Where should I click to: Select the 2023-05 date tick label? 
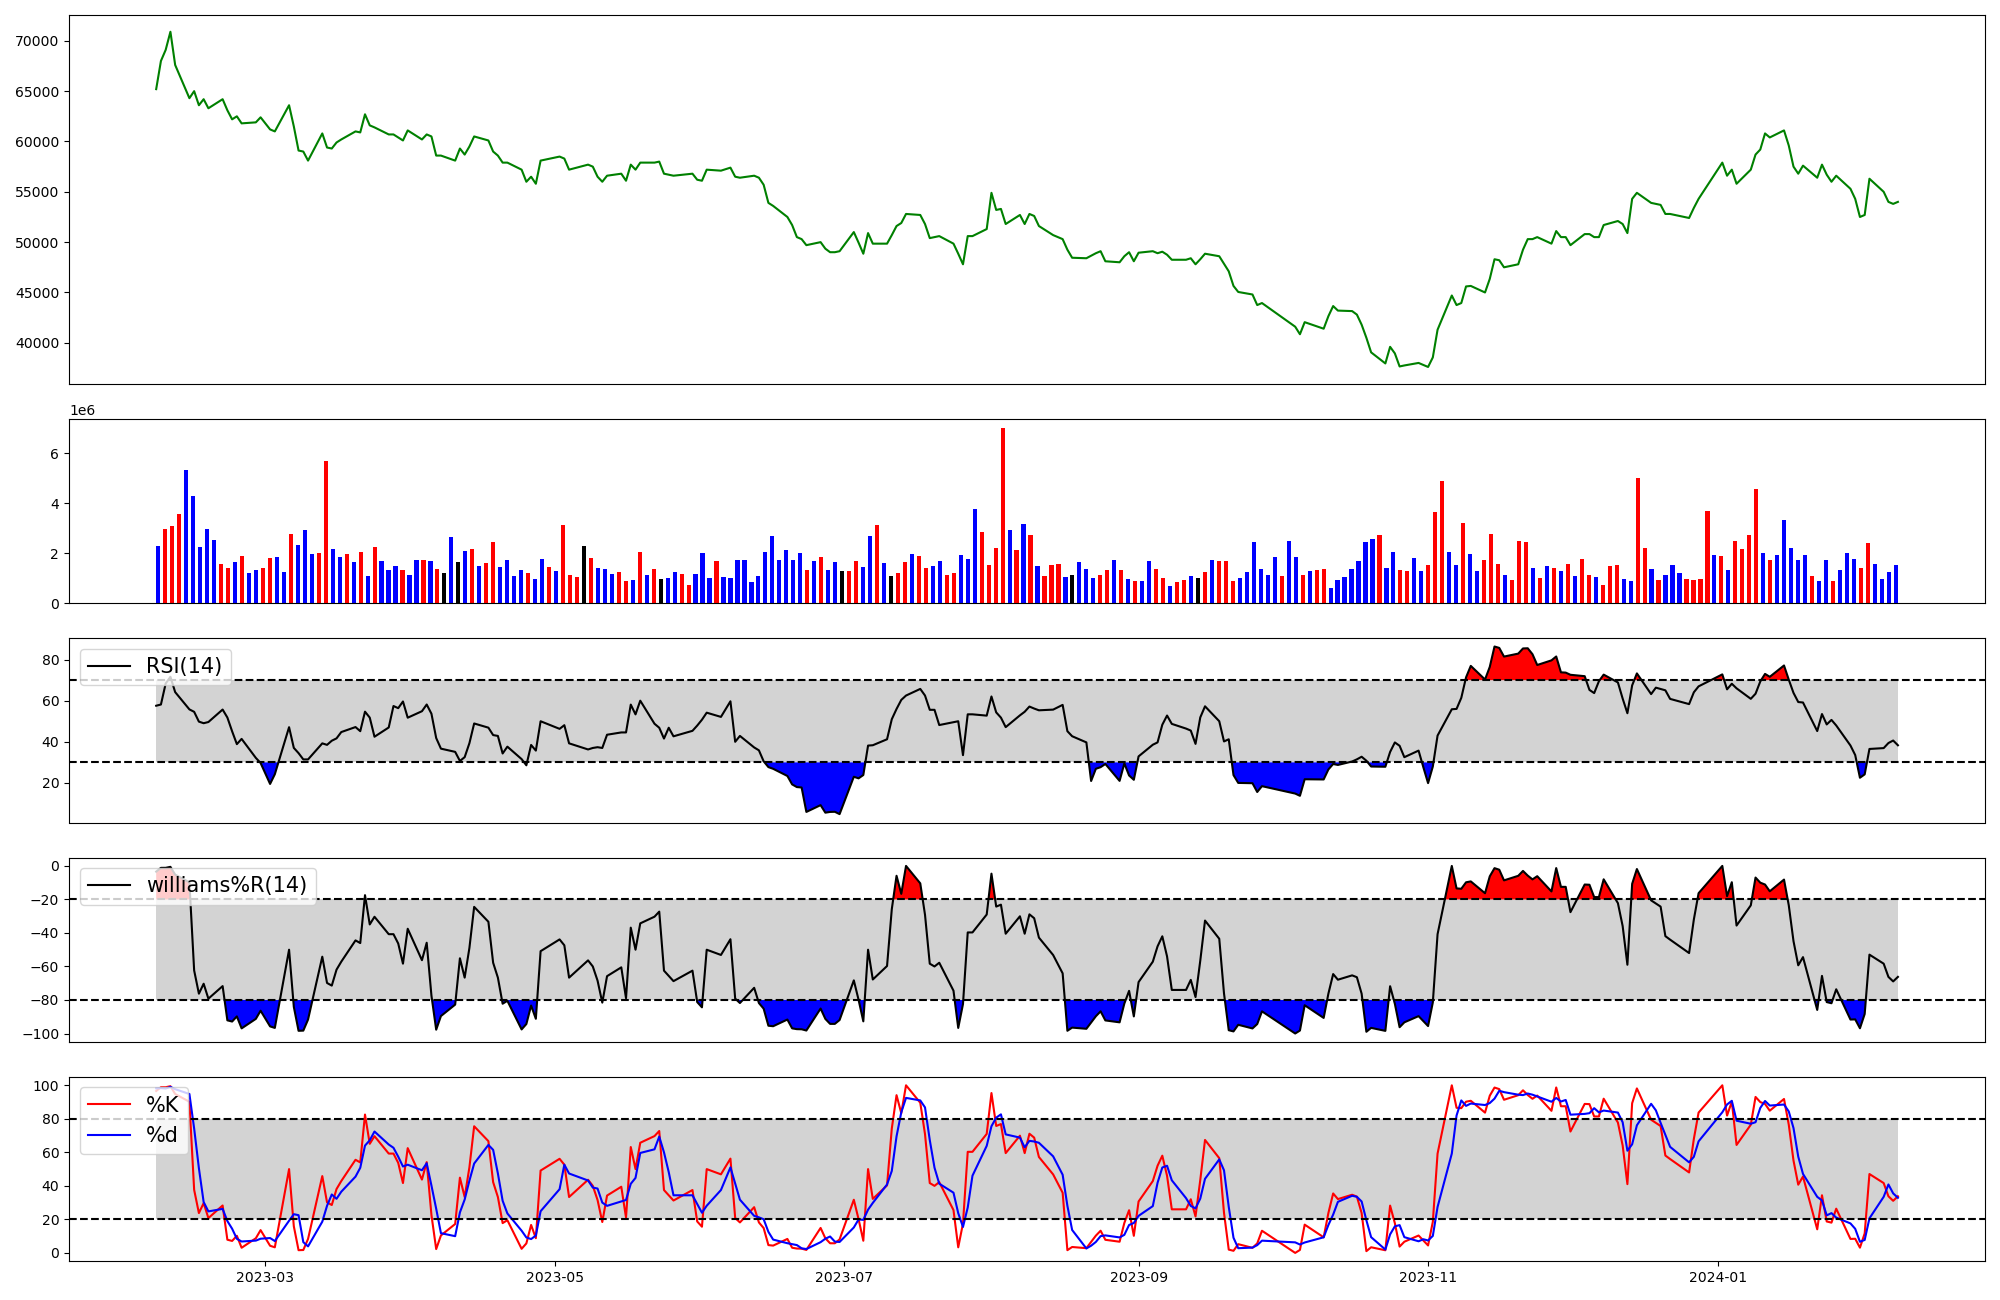tap(555, 1277)
